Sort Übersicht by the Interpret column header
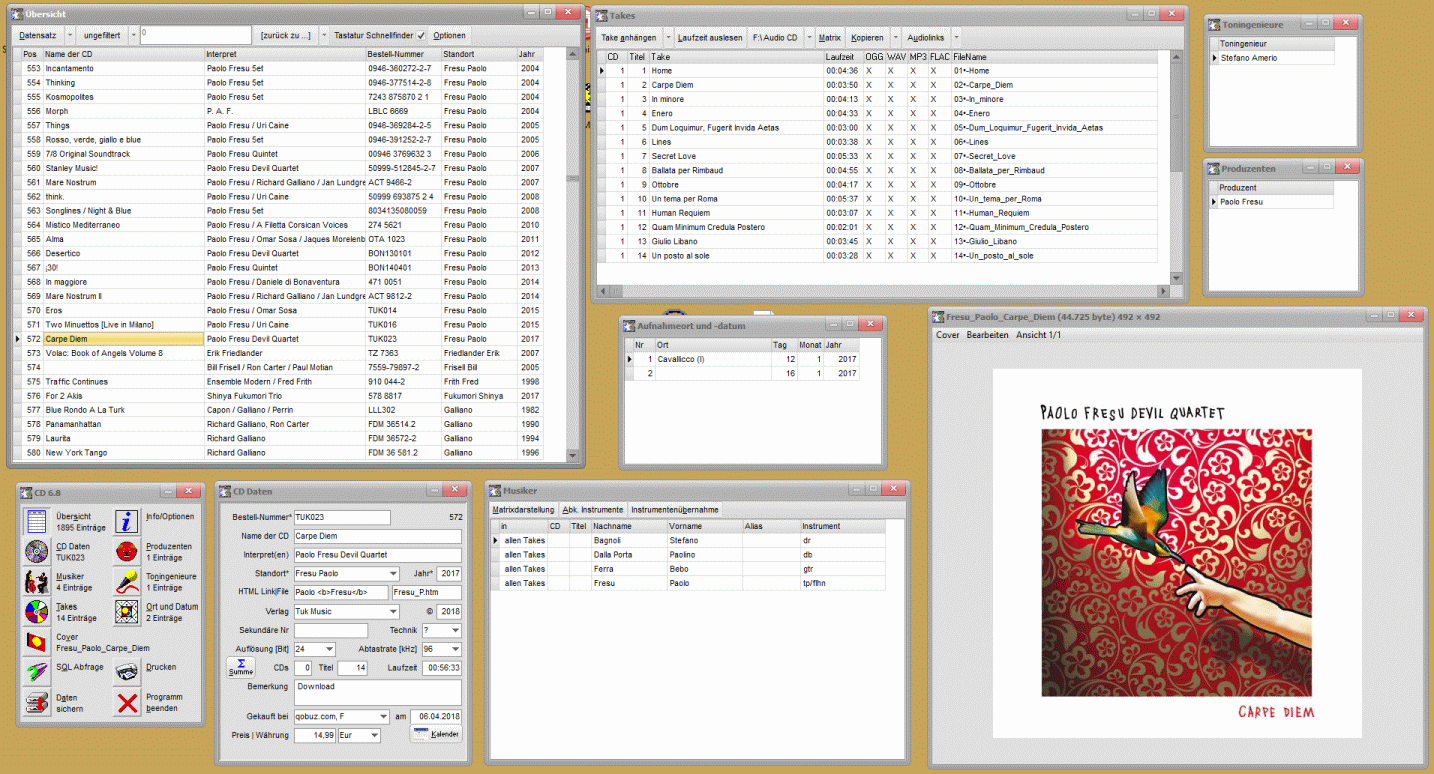Screen dimensions: 1434x774 click(285, 54)
